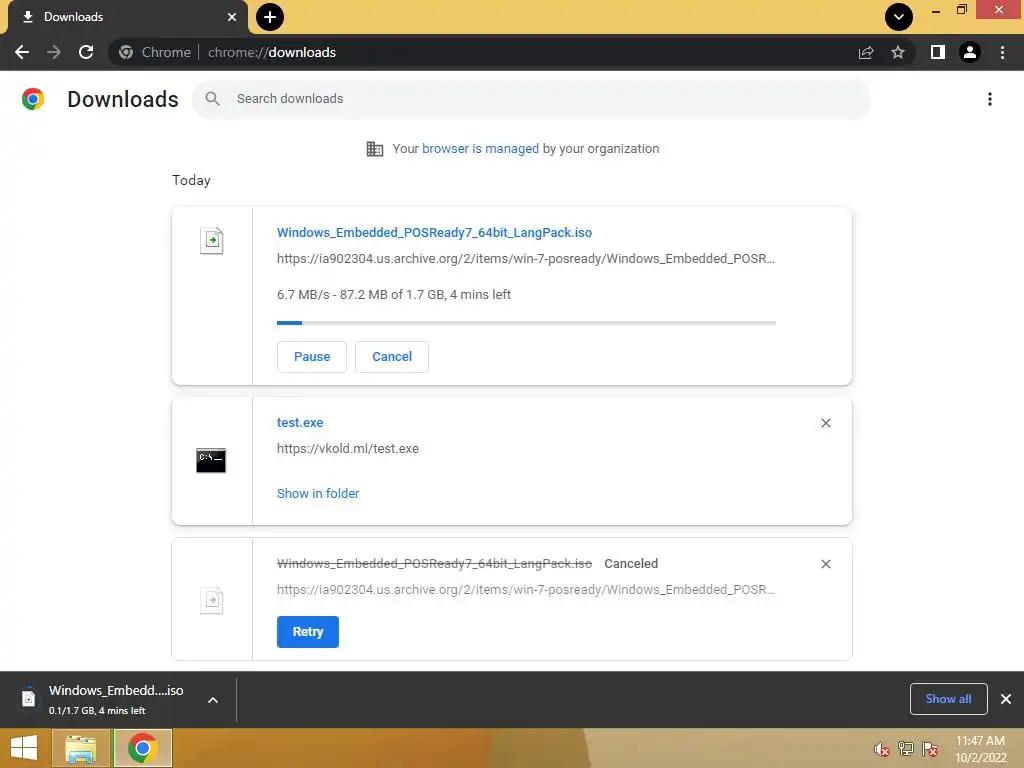
Task: Show test.exe in folder
Action: [318, 494]
